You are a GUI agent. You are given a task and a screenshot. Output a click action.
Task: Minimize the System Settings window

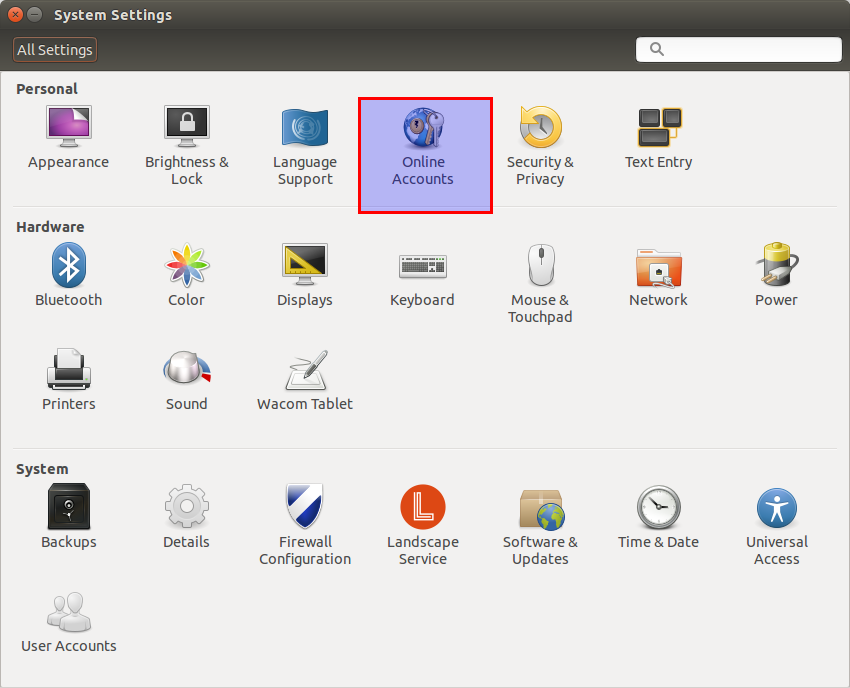[35, 15]
